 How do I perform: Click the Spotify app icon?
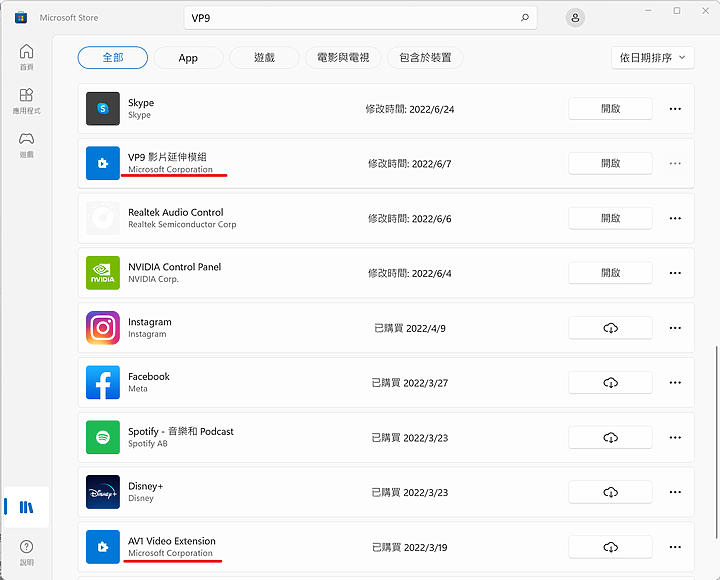click(103, 437)
